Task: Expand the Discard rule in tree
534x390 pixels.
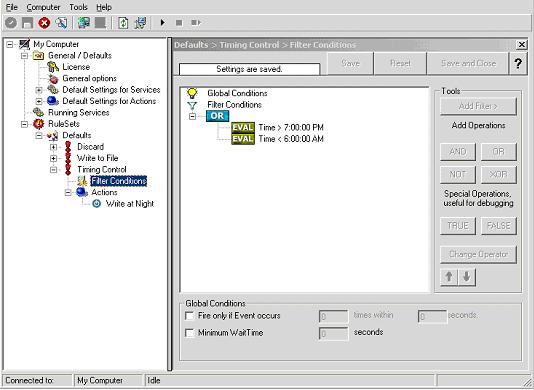Action: click(x=53, y=147)
